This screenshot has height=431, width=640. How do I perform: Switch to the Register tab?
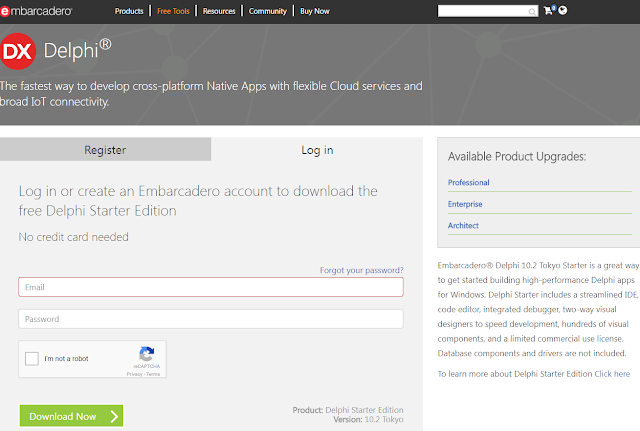pyautogui.click(x=105, y=149)
